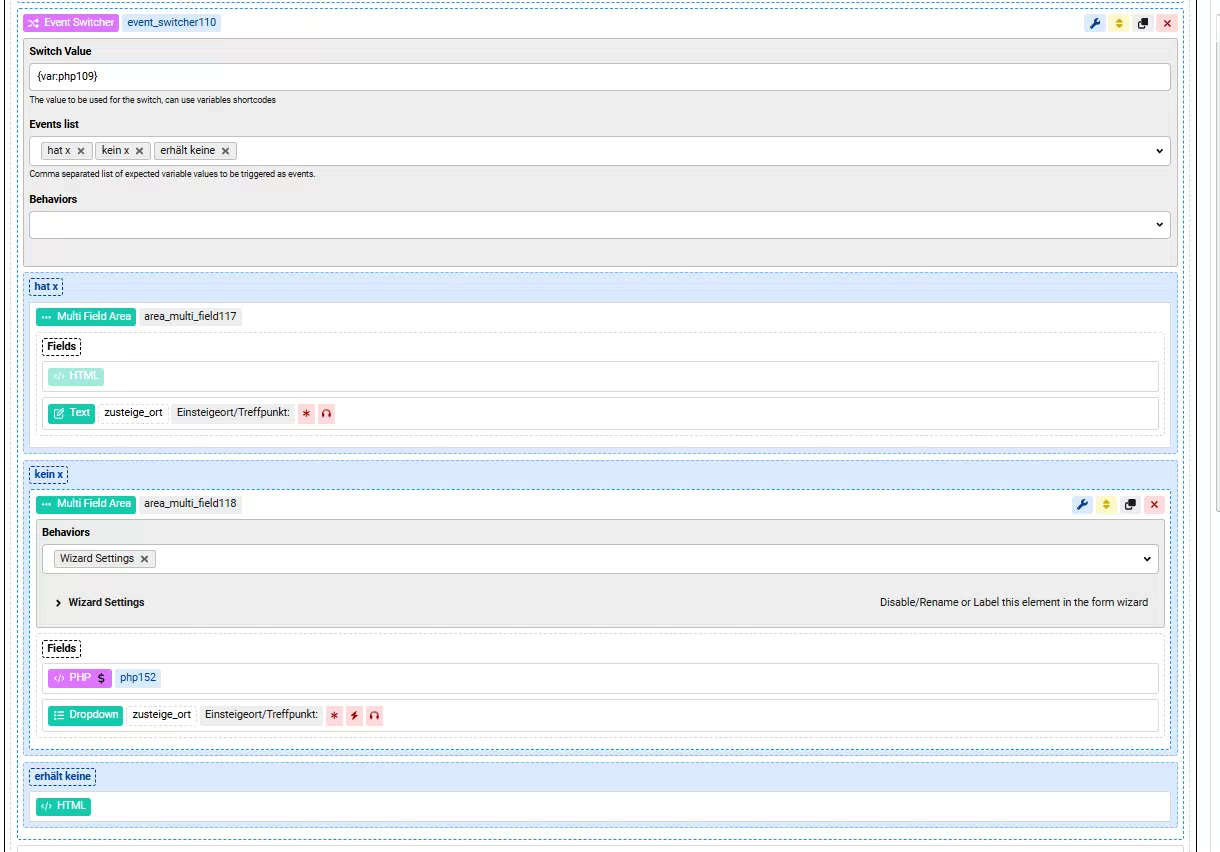Remove 'kein x' tag from Events list
Screen dimensions: 1220x852
[140, 151]
